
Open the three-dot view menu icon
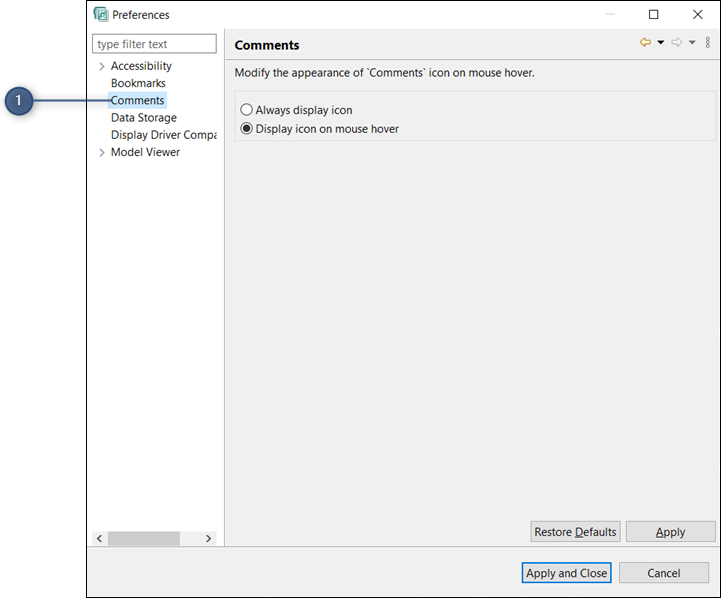[x=708, y=43]
